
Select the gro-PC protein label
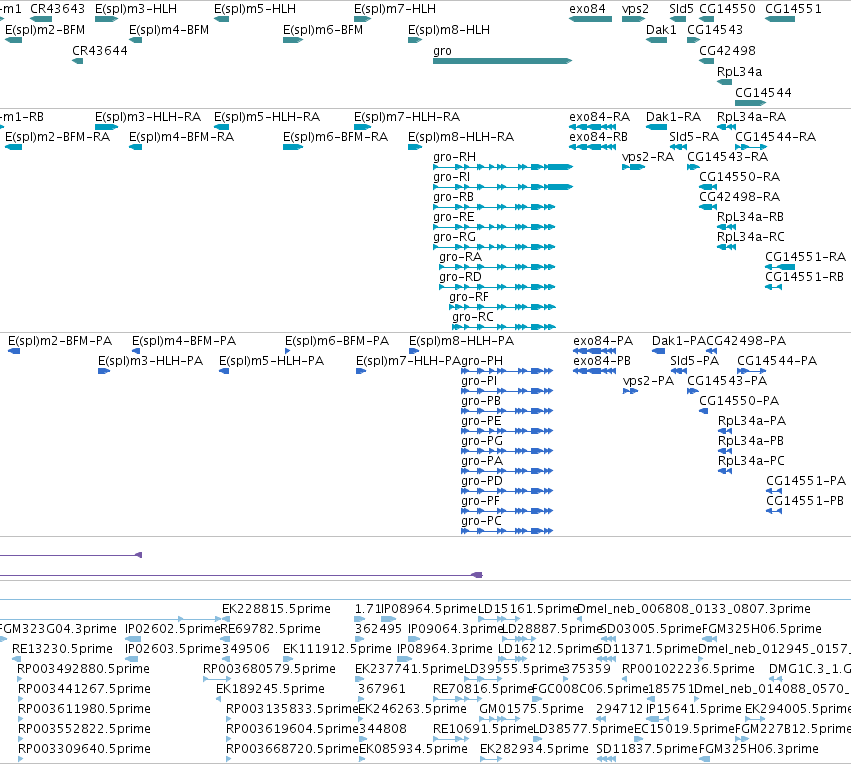point(481,521)
